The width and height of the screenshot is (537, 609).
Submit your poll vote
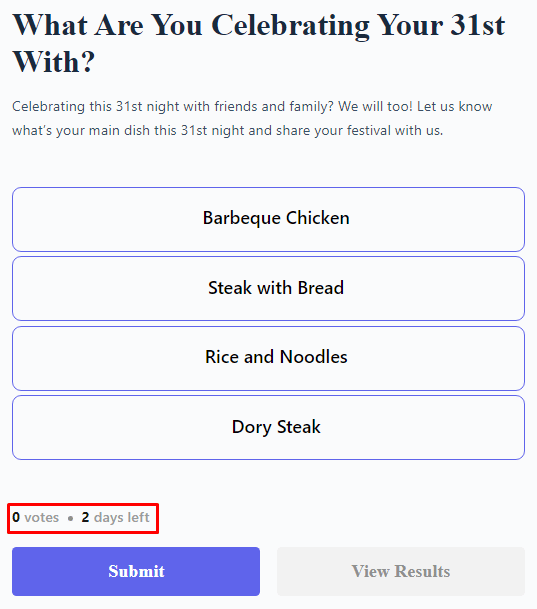tap(136, 571)
